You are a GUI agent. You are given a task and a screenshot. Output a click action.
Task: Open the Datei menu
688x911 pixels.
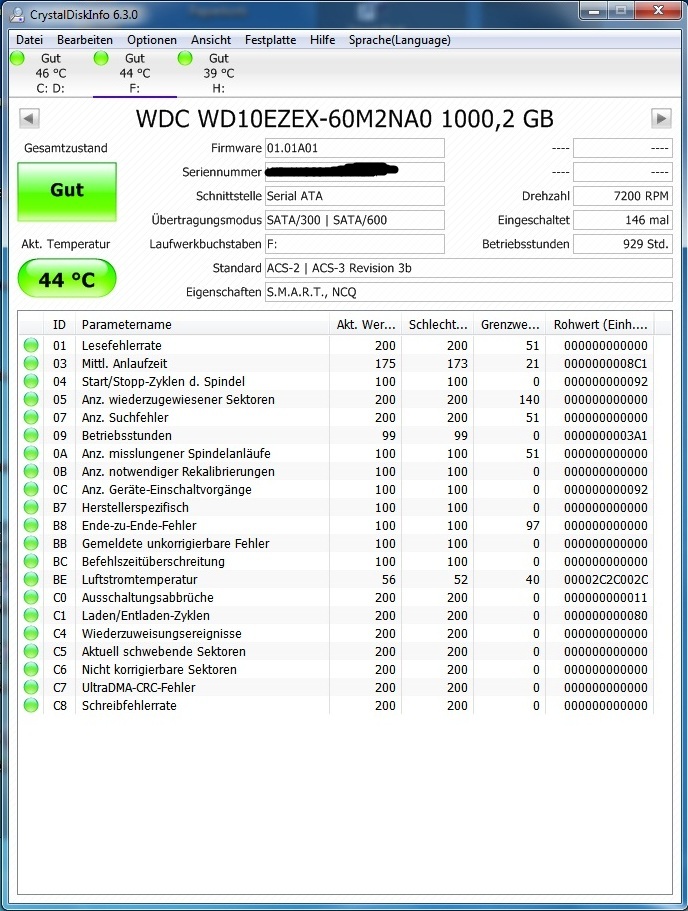click(29, 40)
